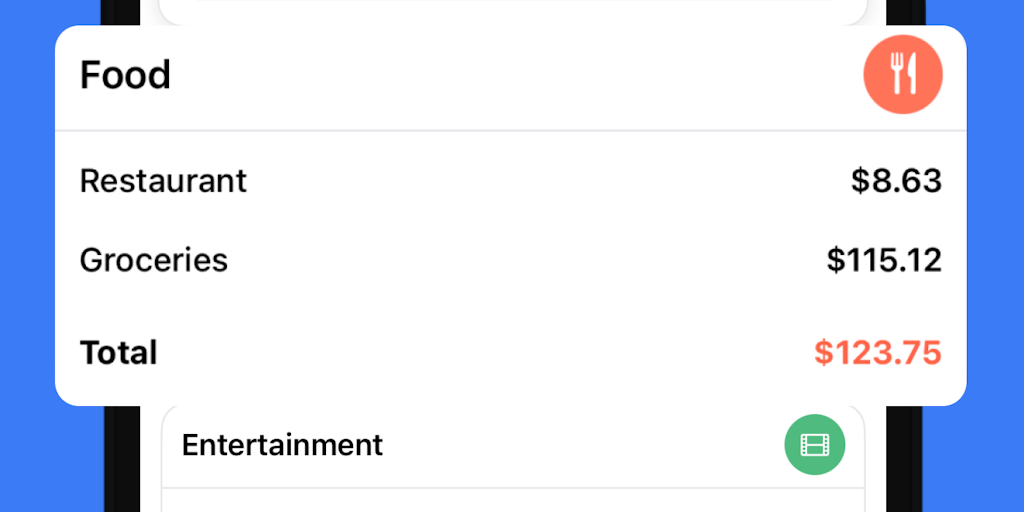Tap the Food fork-and-knife icon
Image resolution: width=1024 pixels, height=512 pixels.
coord(903,75)
